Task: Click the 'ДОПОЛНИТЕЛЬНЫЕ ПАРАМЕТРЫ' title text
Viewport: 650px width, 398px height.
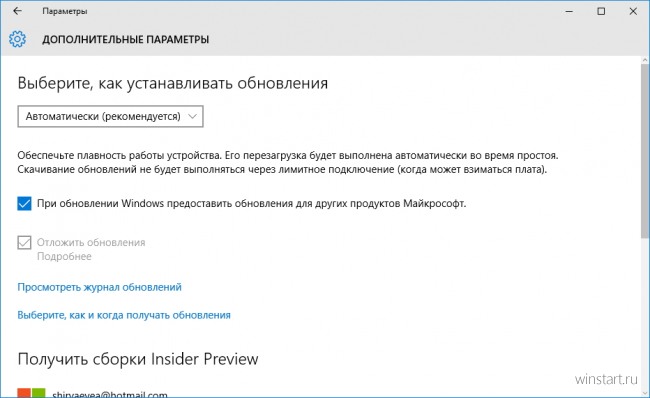Action: pos(126,39)
